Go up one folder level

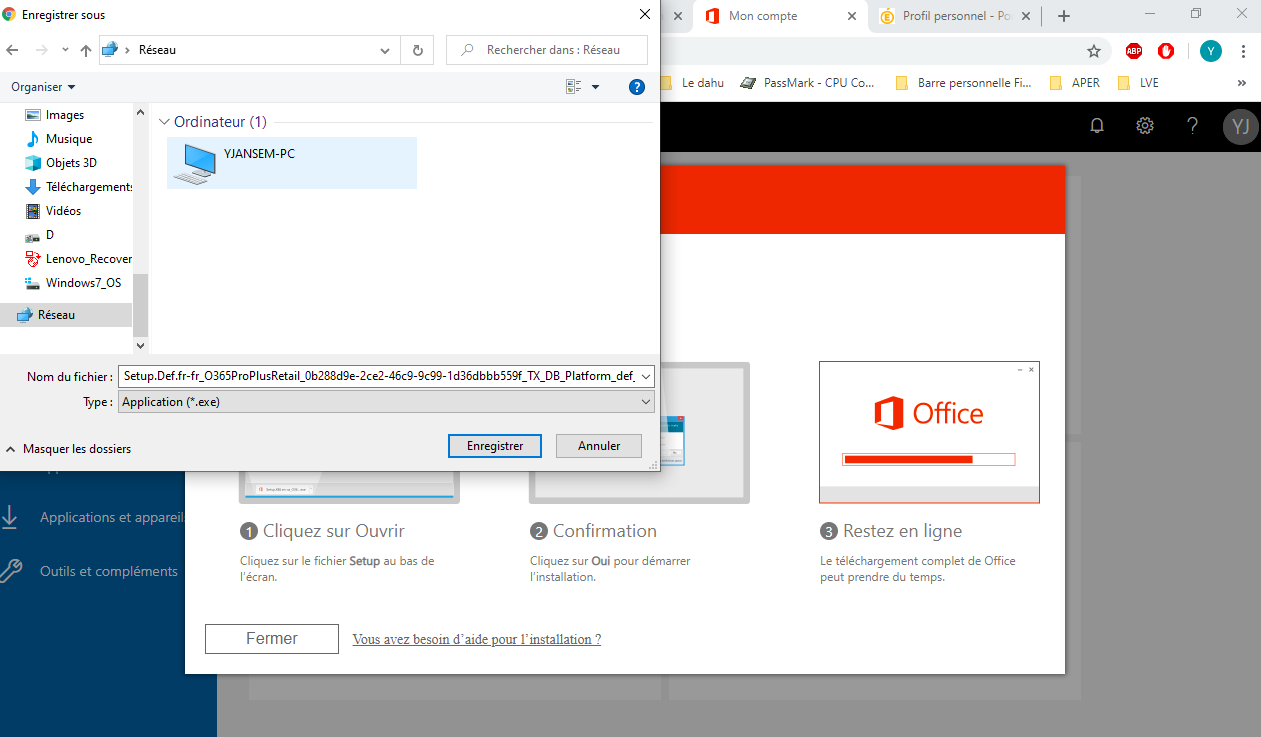point(86,50)
